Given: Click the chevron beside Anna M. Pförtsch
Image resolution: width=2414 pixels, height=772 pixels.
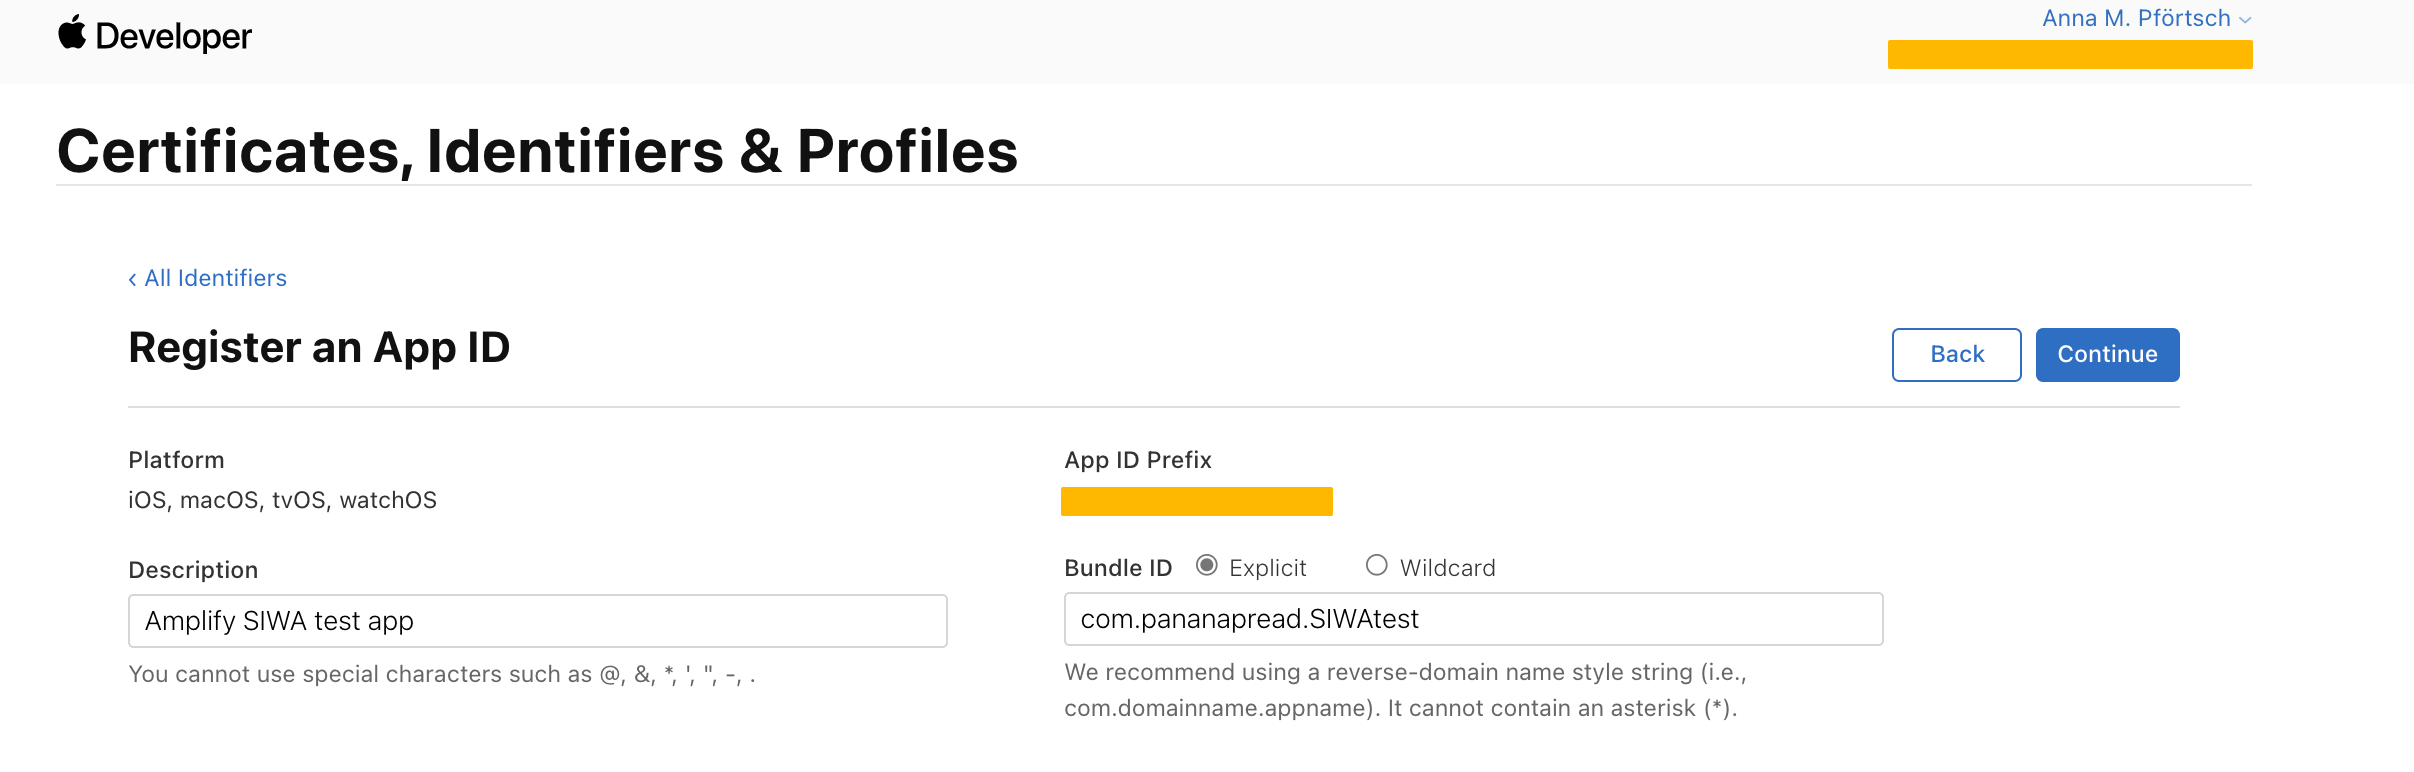Looking at the screenshot, I should click(2243, 18).
